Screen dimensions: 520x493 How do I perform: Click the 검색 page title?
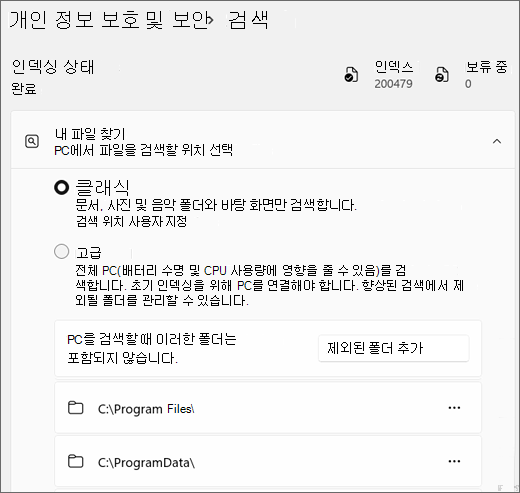[248, 20]
